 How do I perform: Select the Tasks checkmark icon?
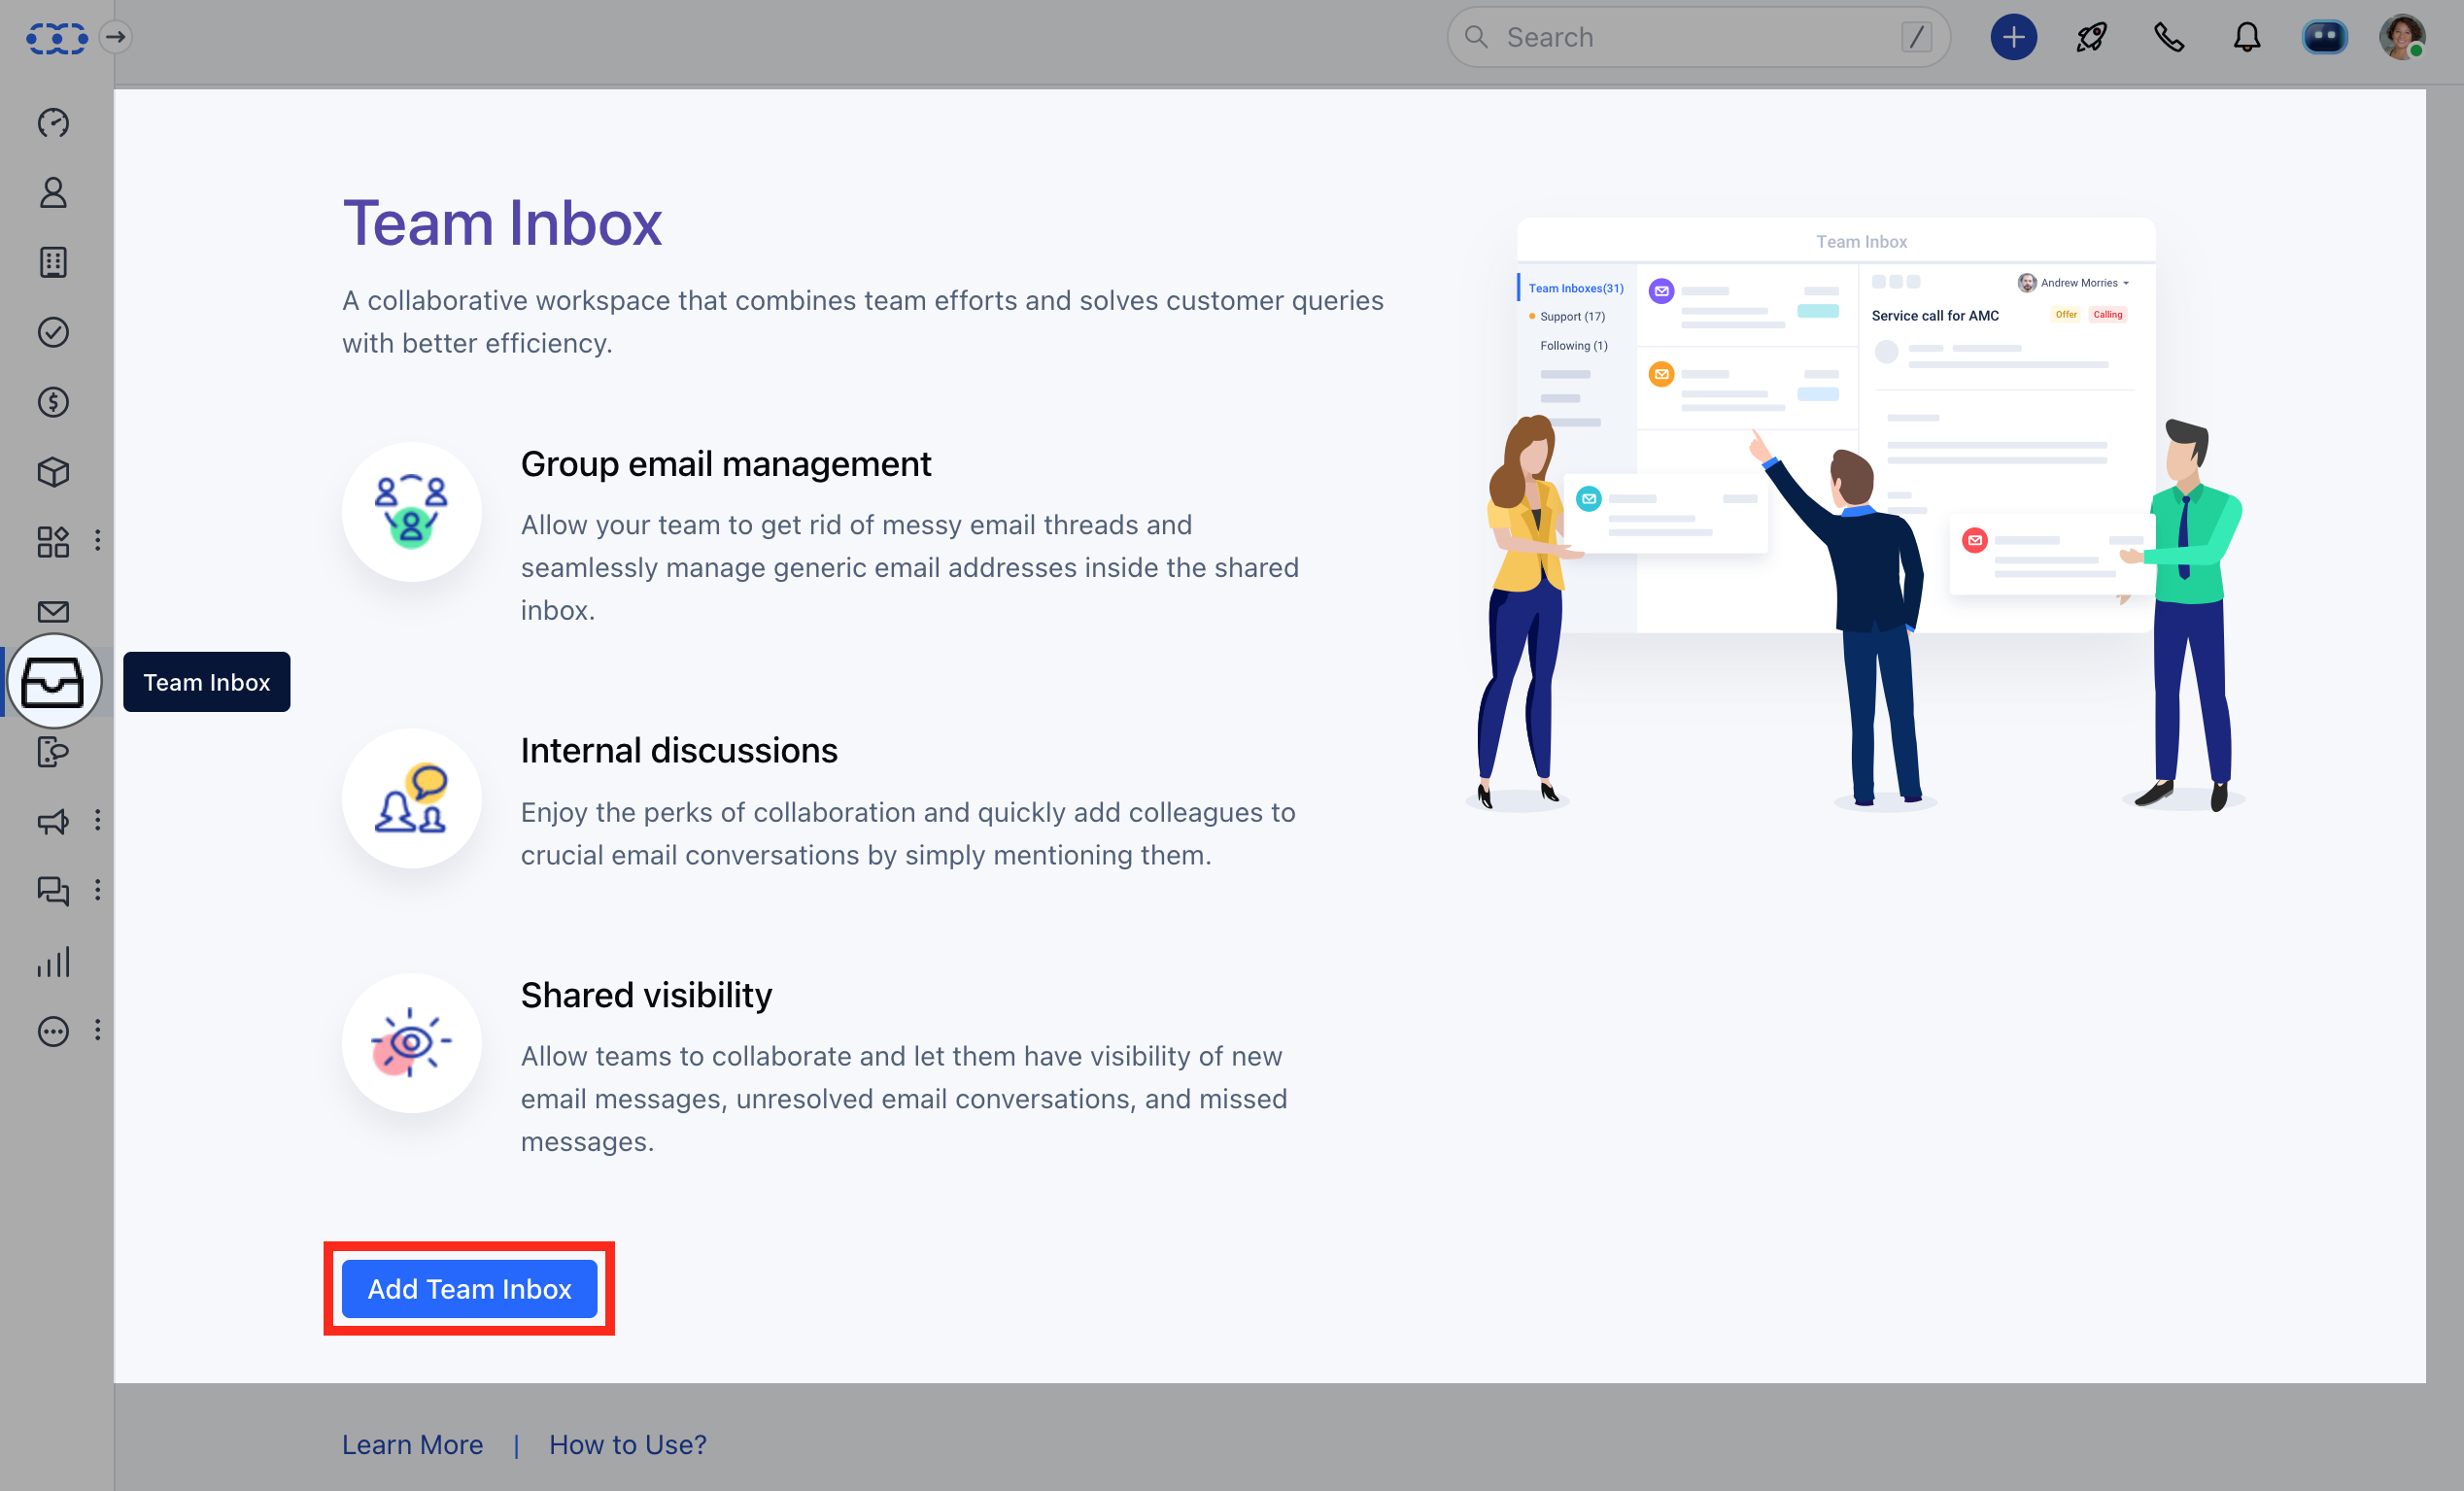(54, 332)
